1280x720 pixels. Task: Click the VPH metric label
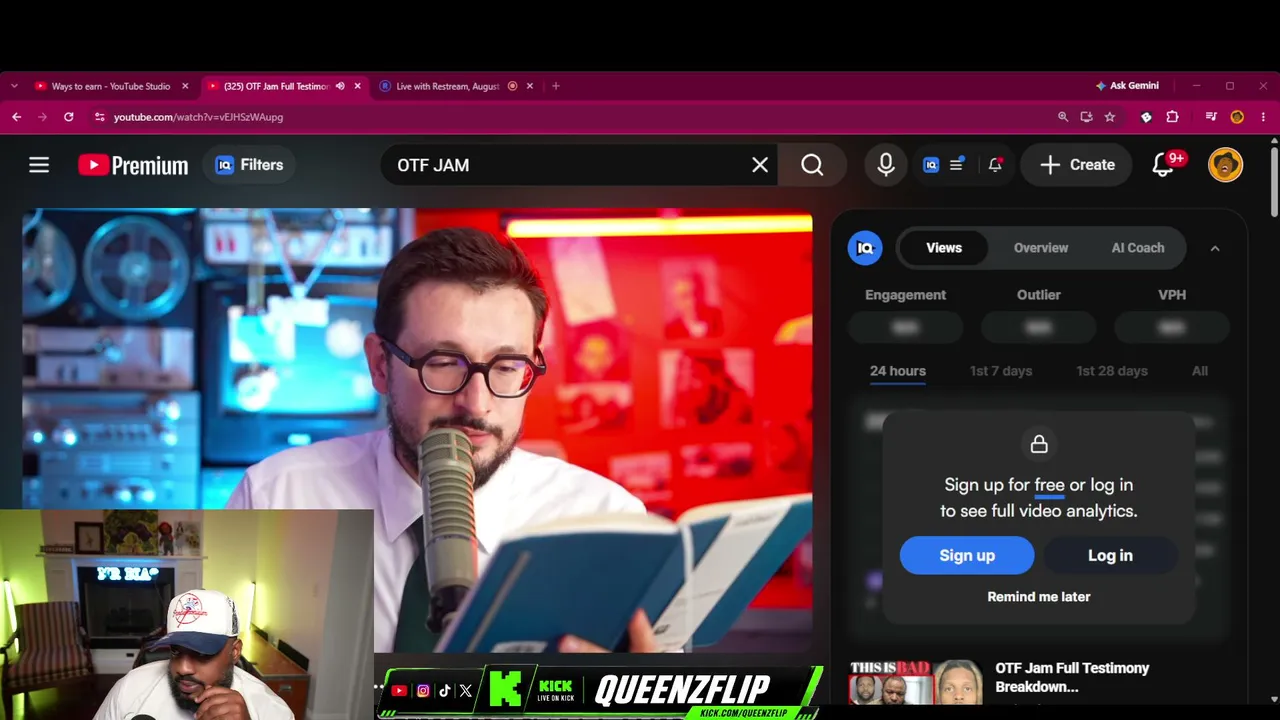click(x=1172, y=295)
